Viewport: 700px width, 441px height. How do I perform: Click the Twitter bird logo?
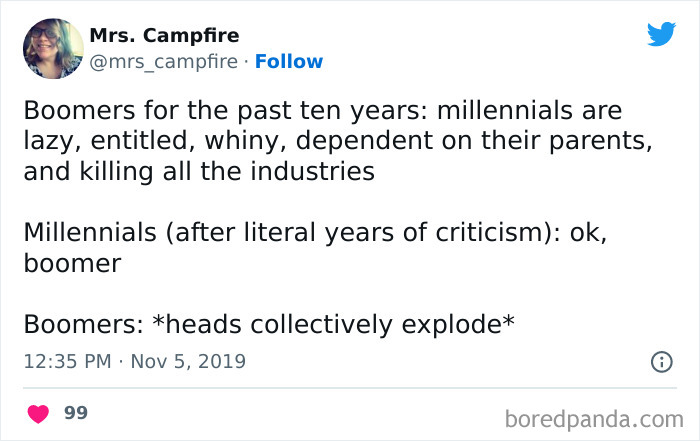(661, 35)
